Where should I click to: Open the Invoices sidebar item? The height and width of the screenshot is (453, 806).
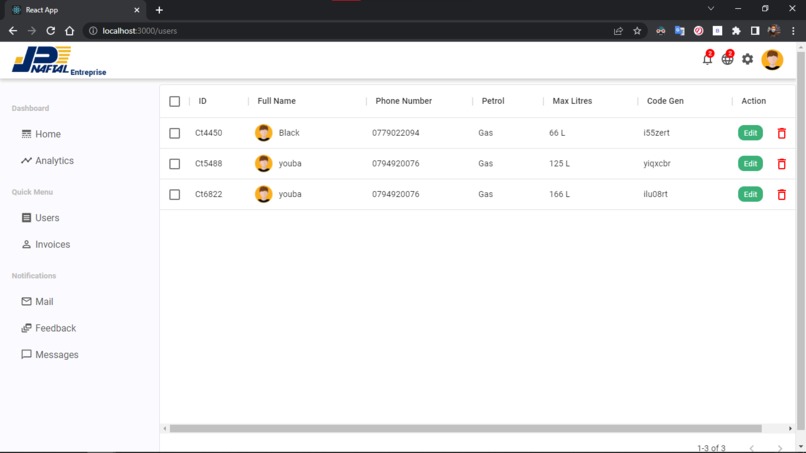46,245
